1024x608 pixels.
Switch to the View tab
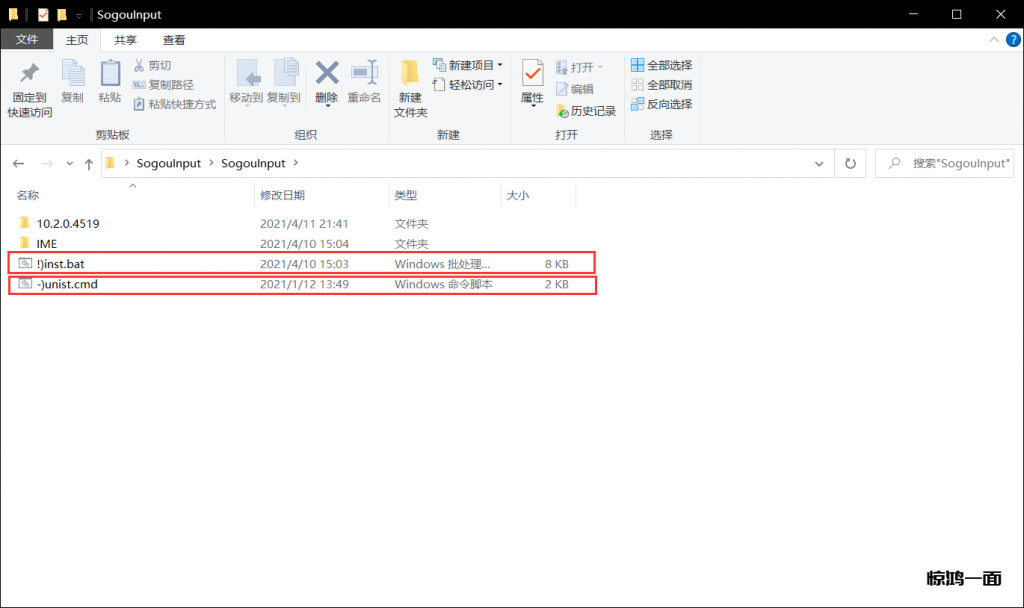point(174,40)
